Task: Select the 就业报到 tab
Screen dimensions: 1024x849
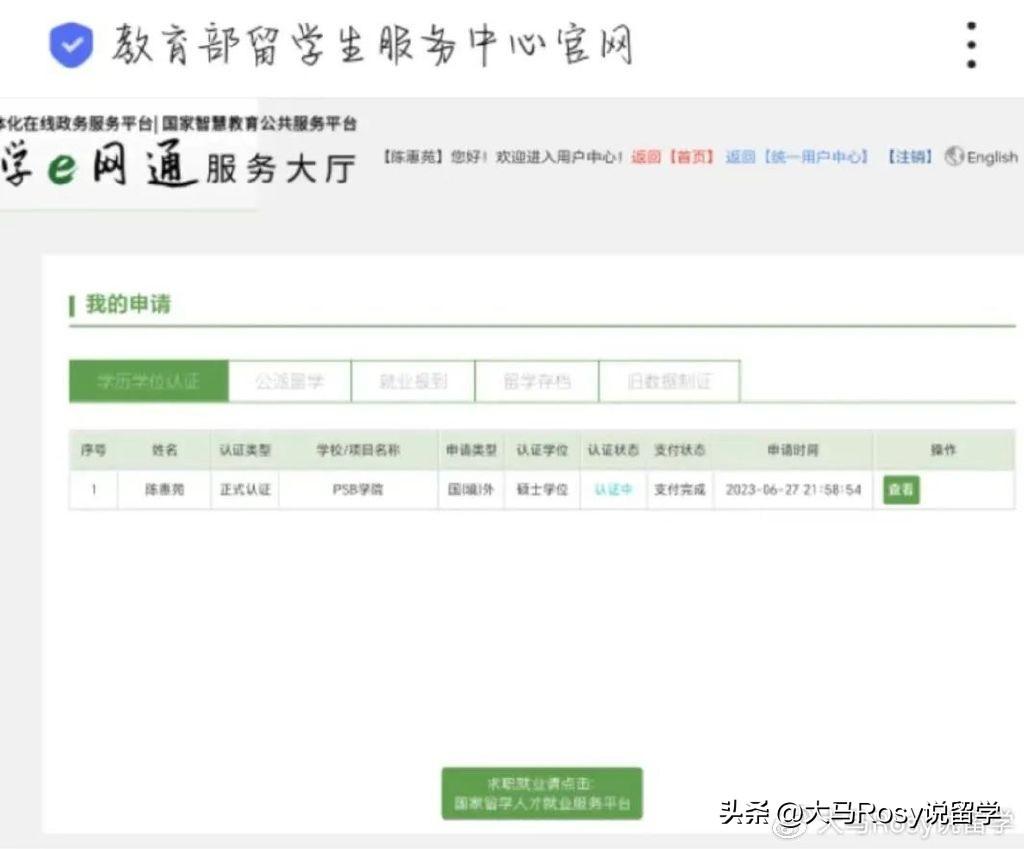Action: coord(413,382)
